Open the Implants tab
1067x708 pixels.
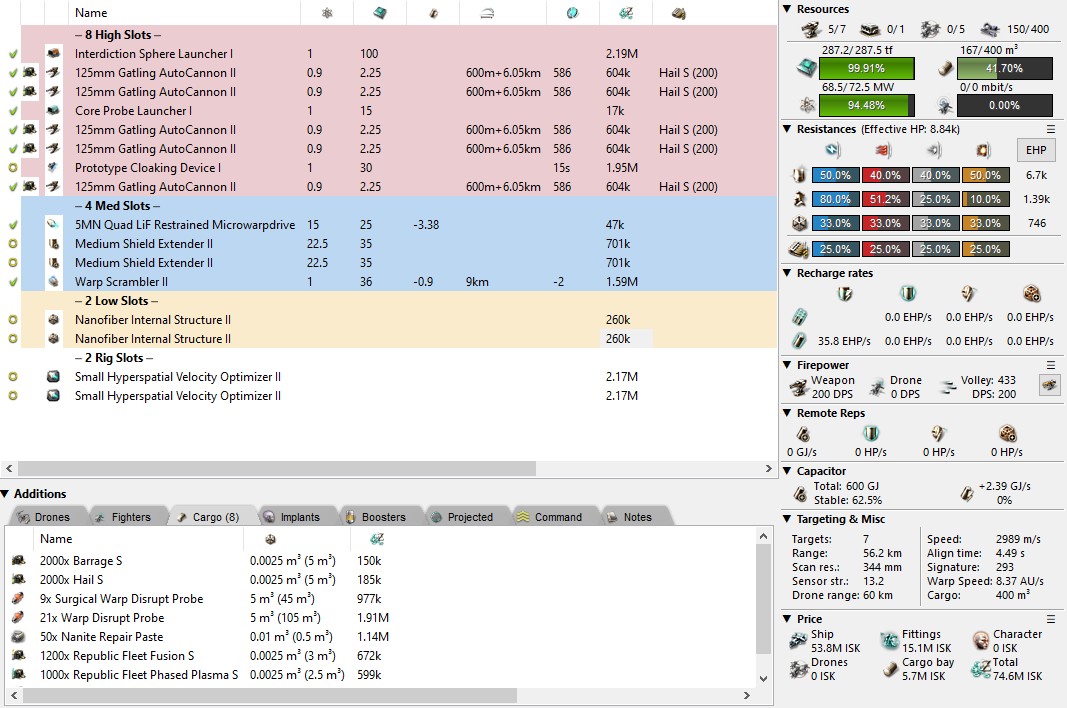point(291,517)
